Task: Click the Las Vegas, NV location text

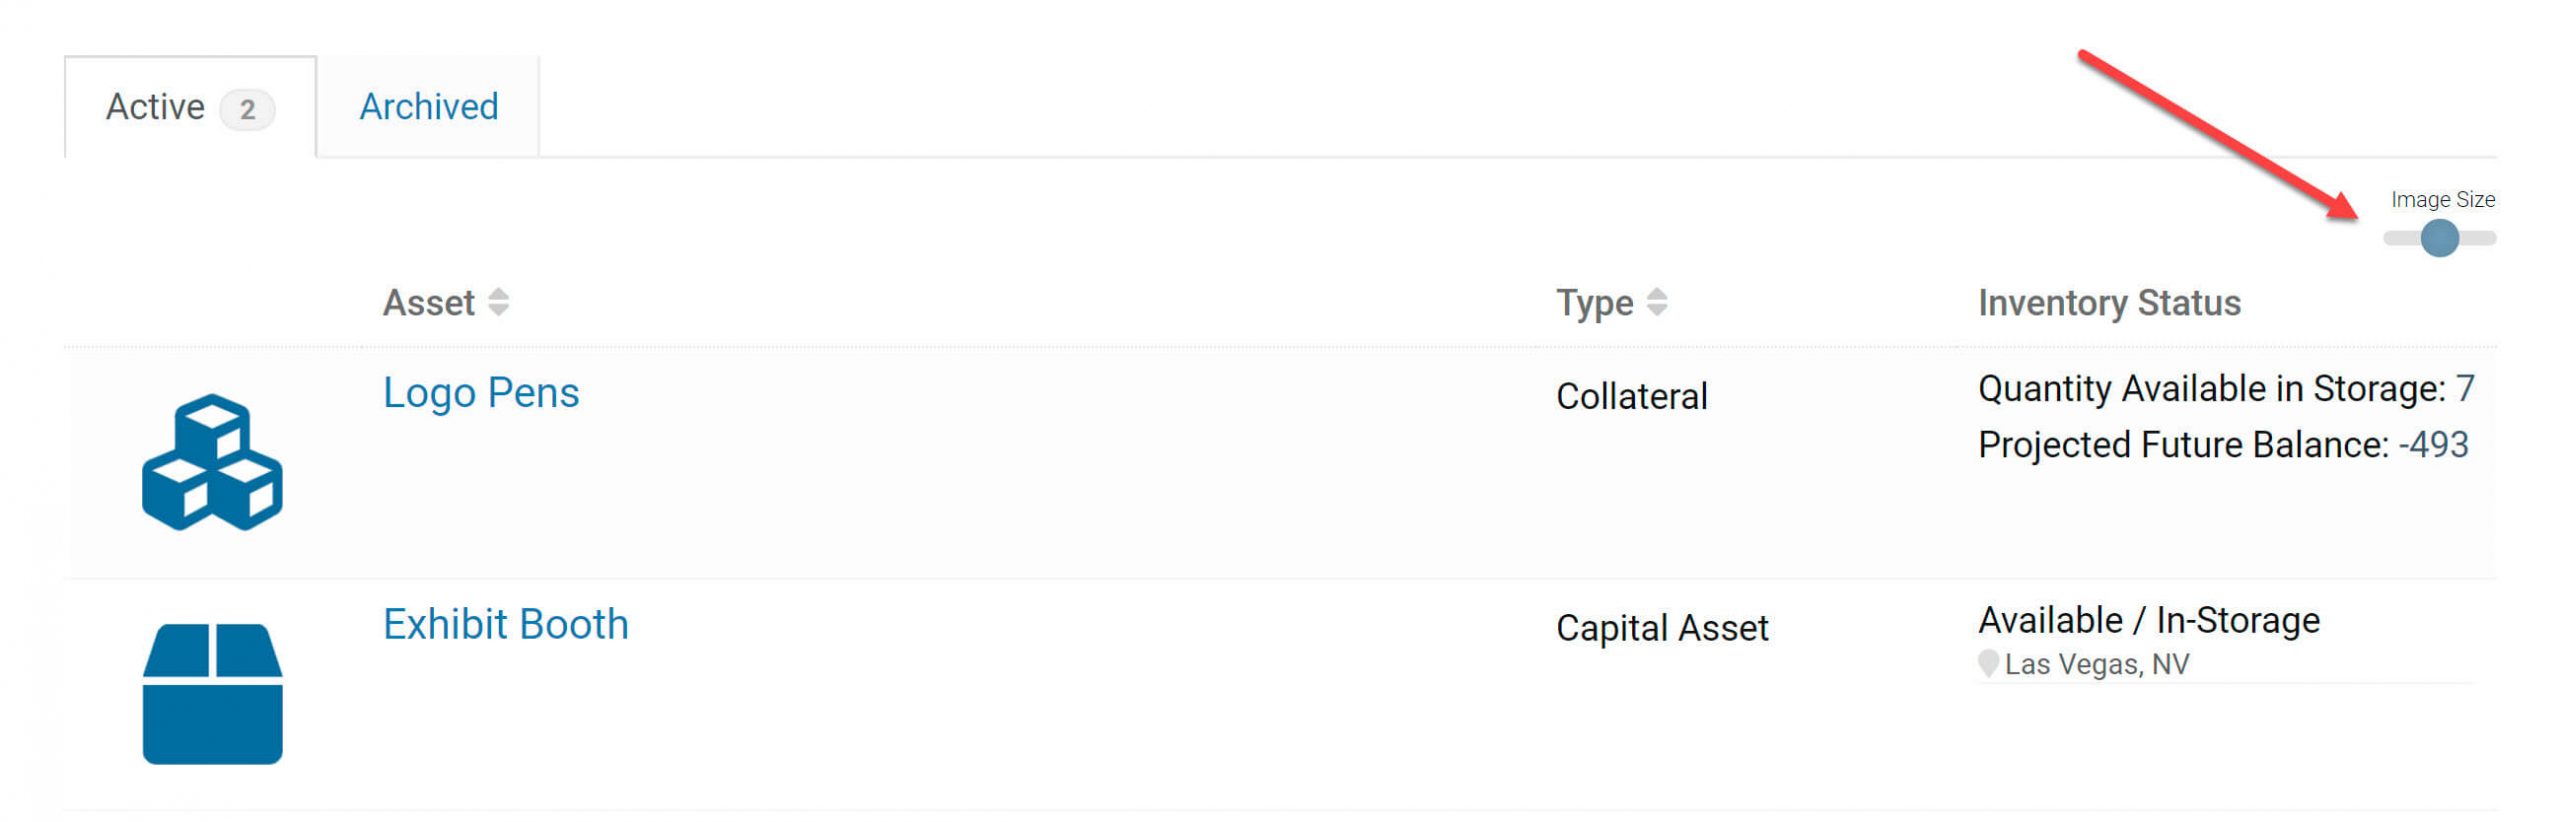Action: pyautogui.click(x=2096, y=664)
